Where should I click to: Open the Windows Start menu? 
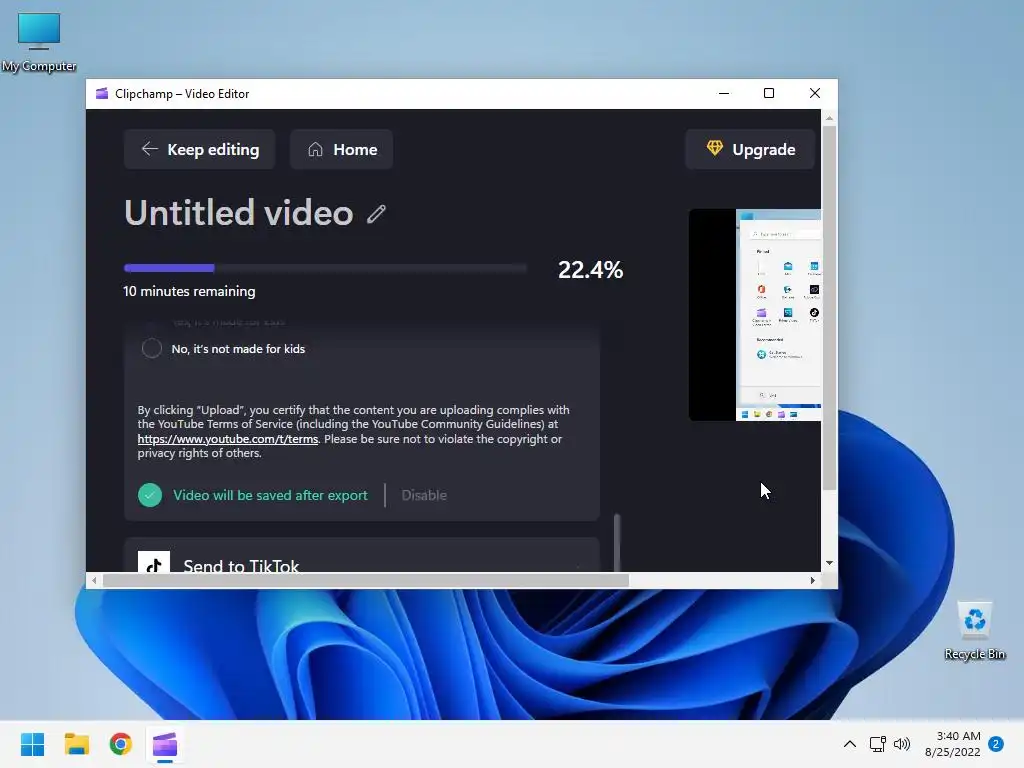pos(33,744)
